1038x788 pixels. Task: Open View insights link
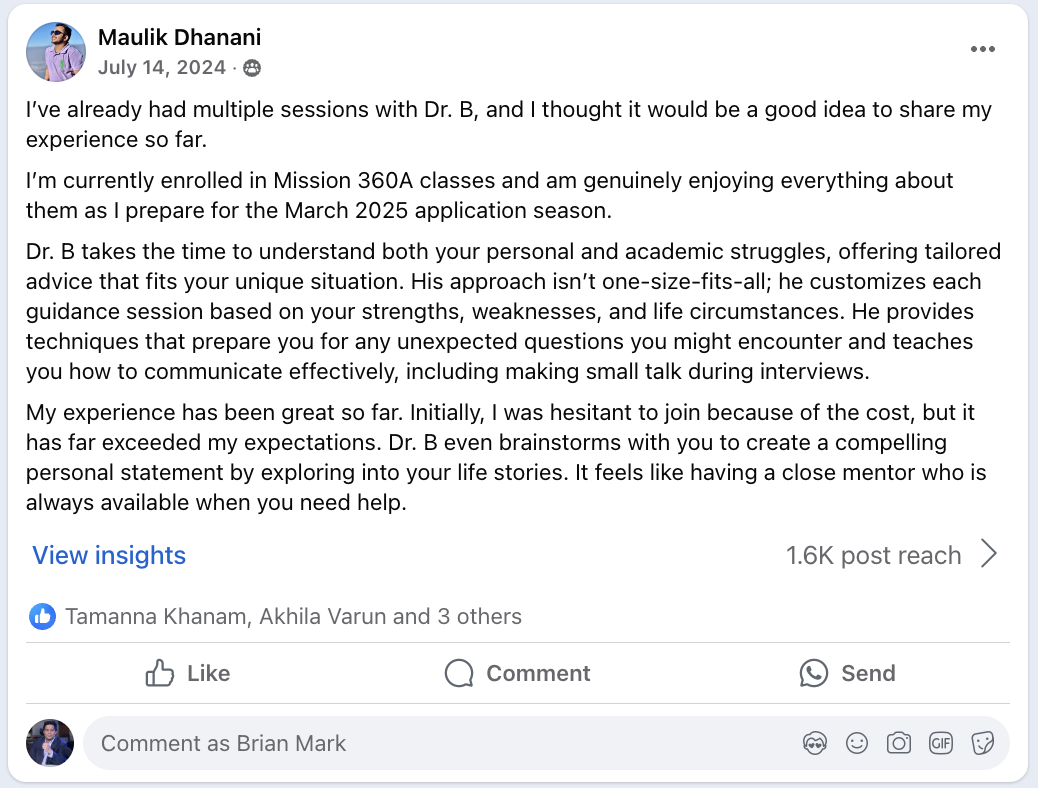(109, 555)
